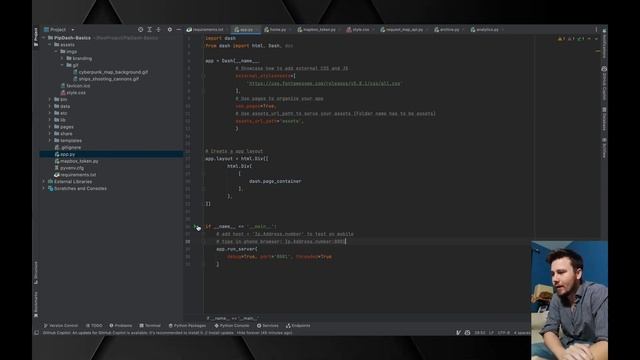Viewport: 640px width, 360px height.
Task: Click the __name__ breadcrumb below editor
Action: [232, 318]
